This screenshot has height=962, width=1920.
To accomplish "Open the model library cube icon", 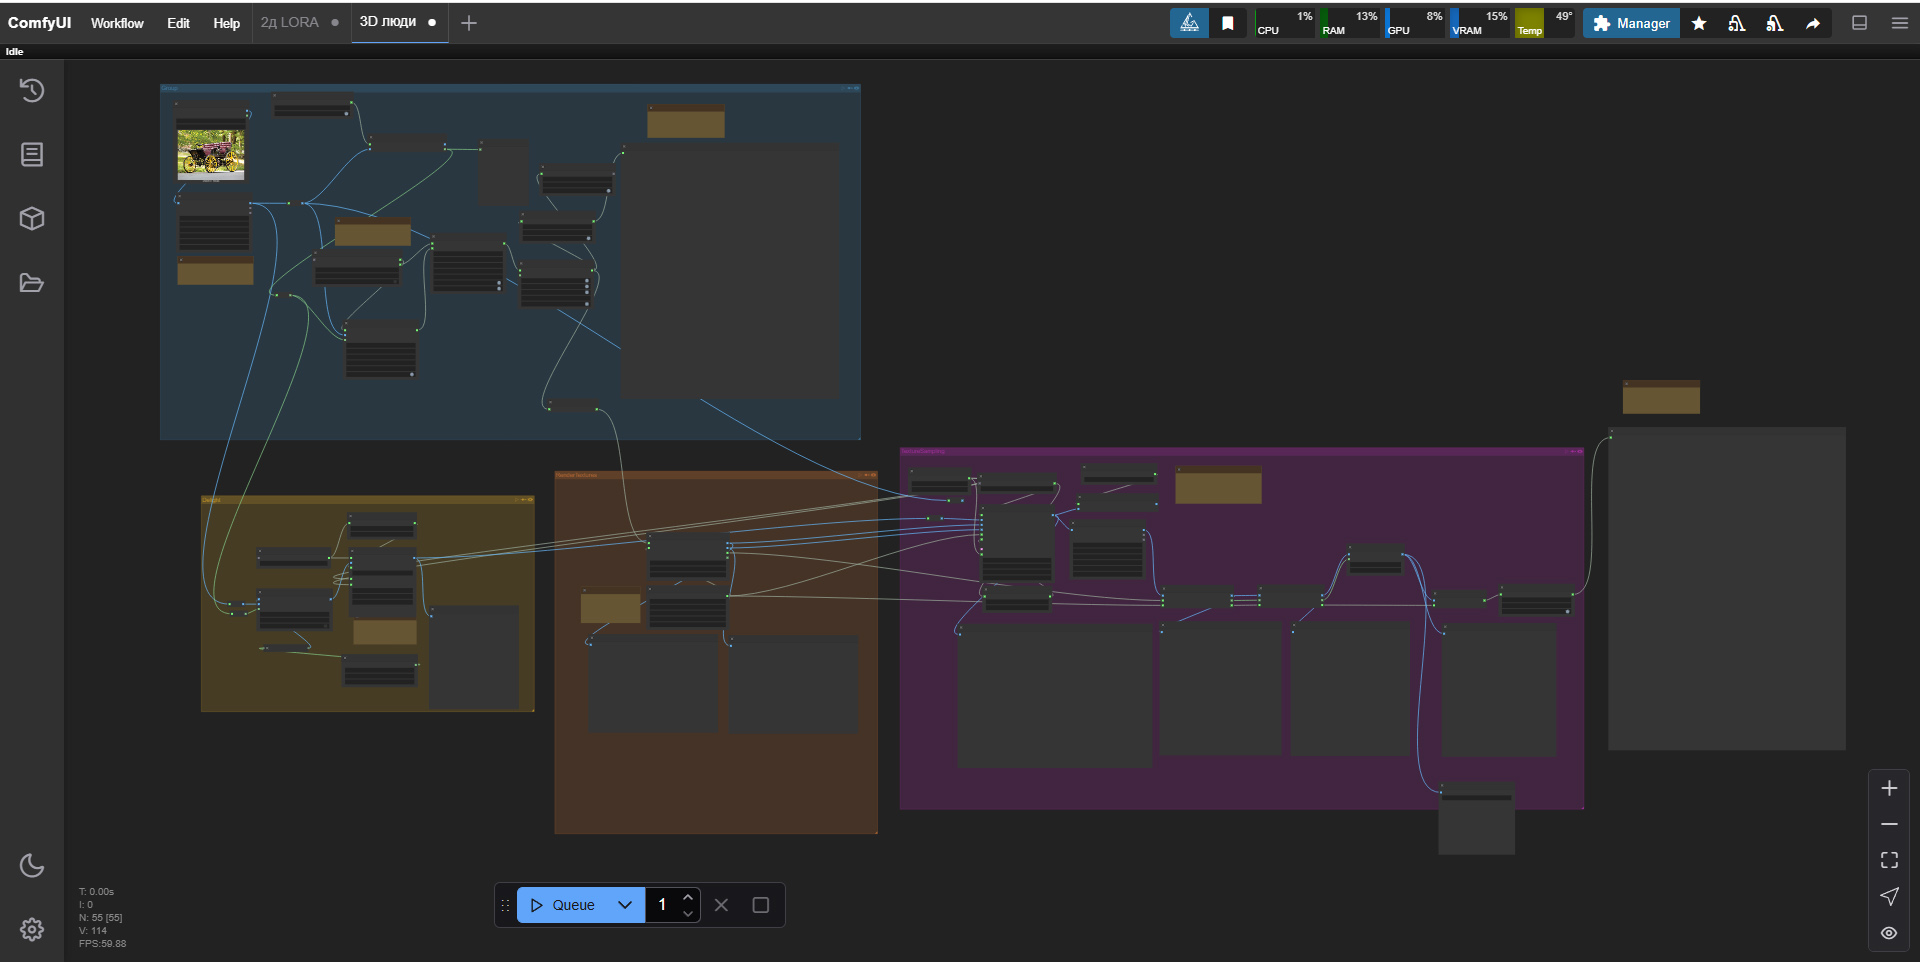I will [32, 219].
